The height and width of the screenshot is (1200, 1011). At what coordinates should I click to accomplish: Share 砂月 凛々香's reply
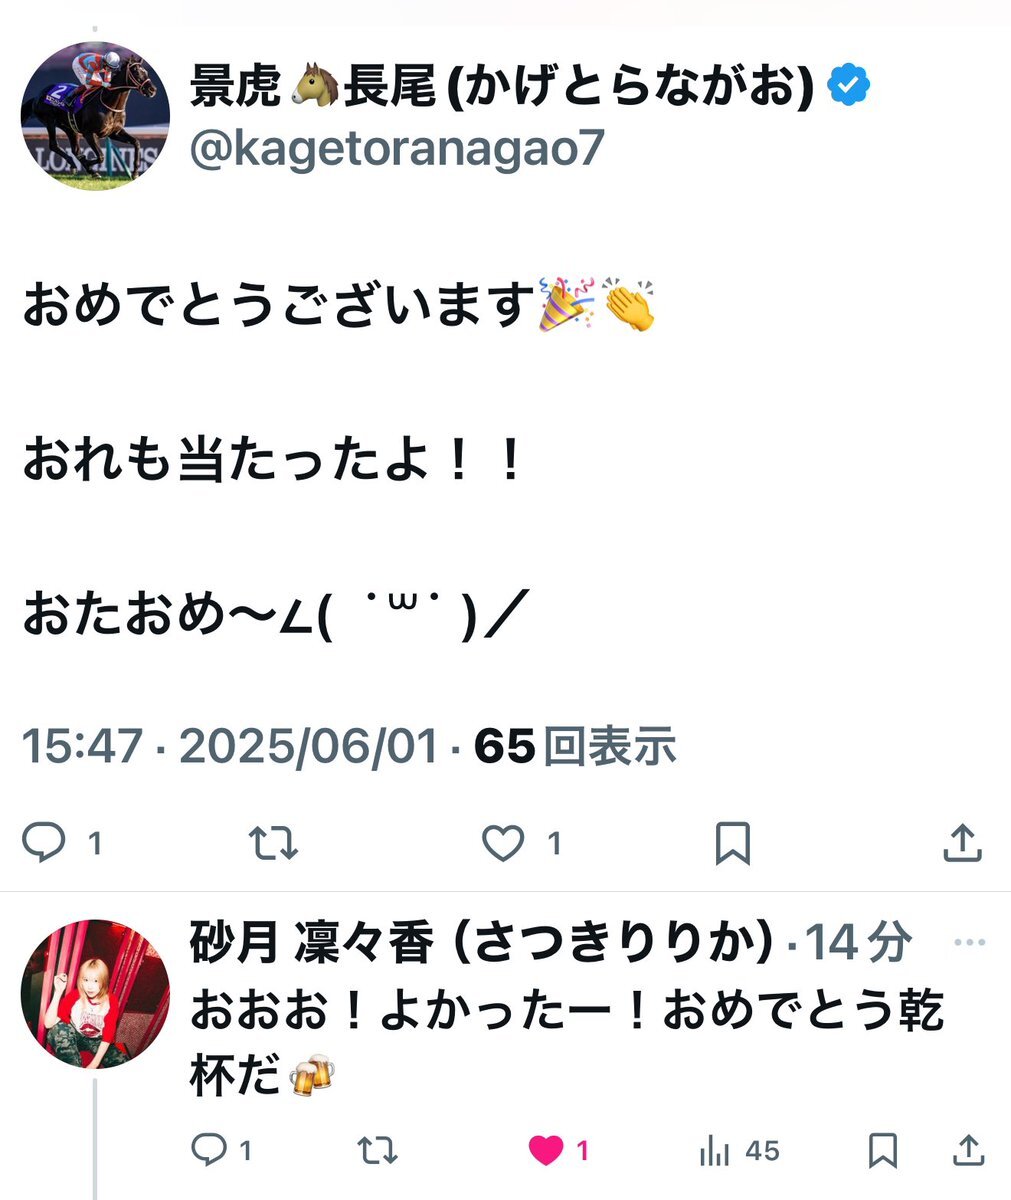tap(969, 1150)
